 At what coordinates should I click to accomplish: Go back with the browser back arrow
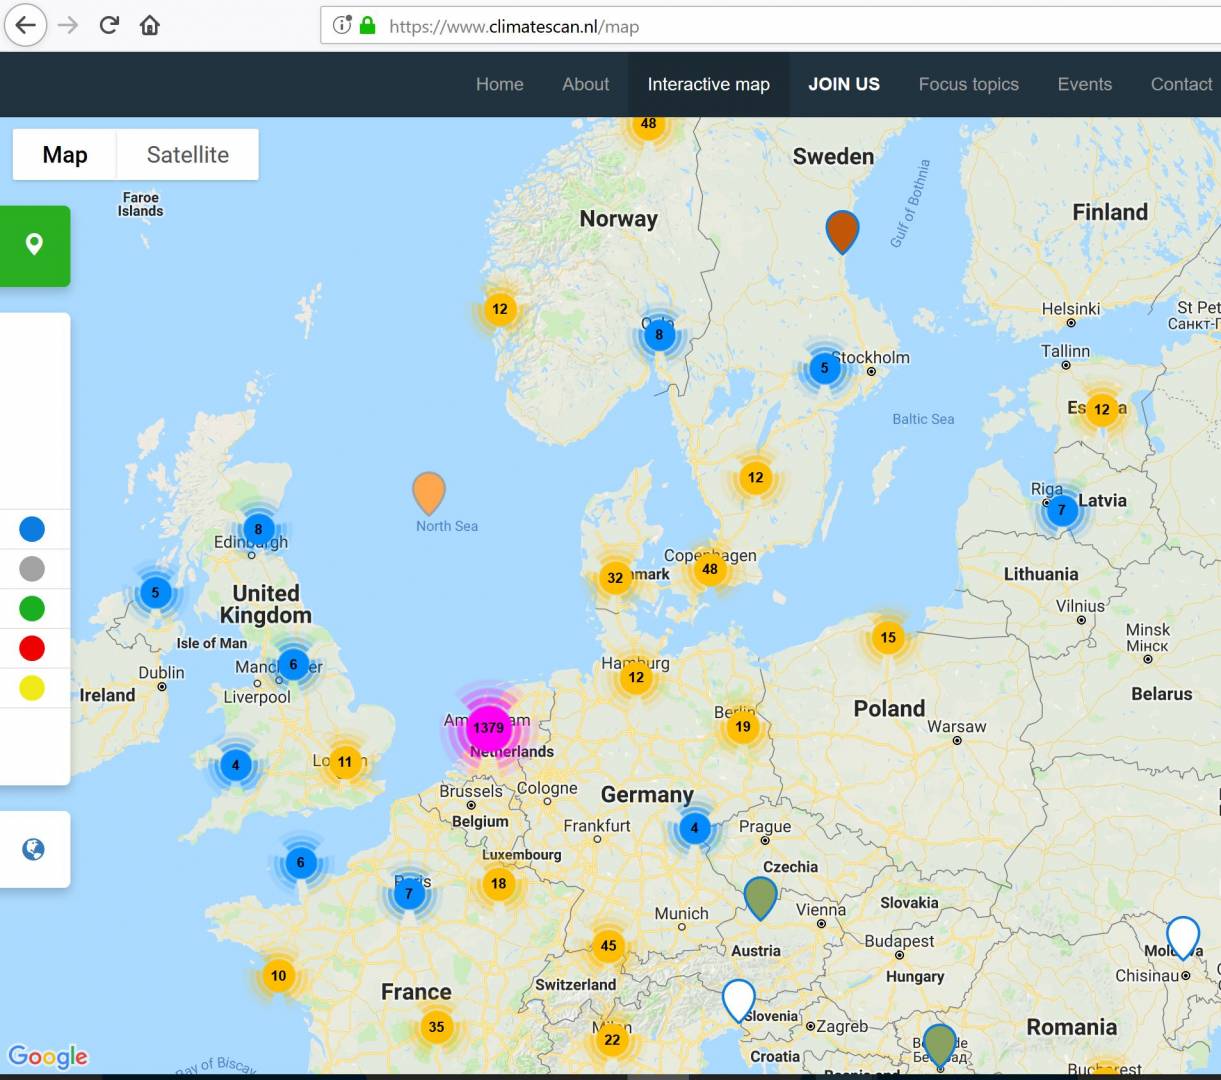coord(26,25)
